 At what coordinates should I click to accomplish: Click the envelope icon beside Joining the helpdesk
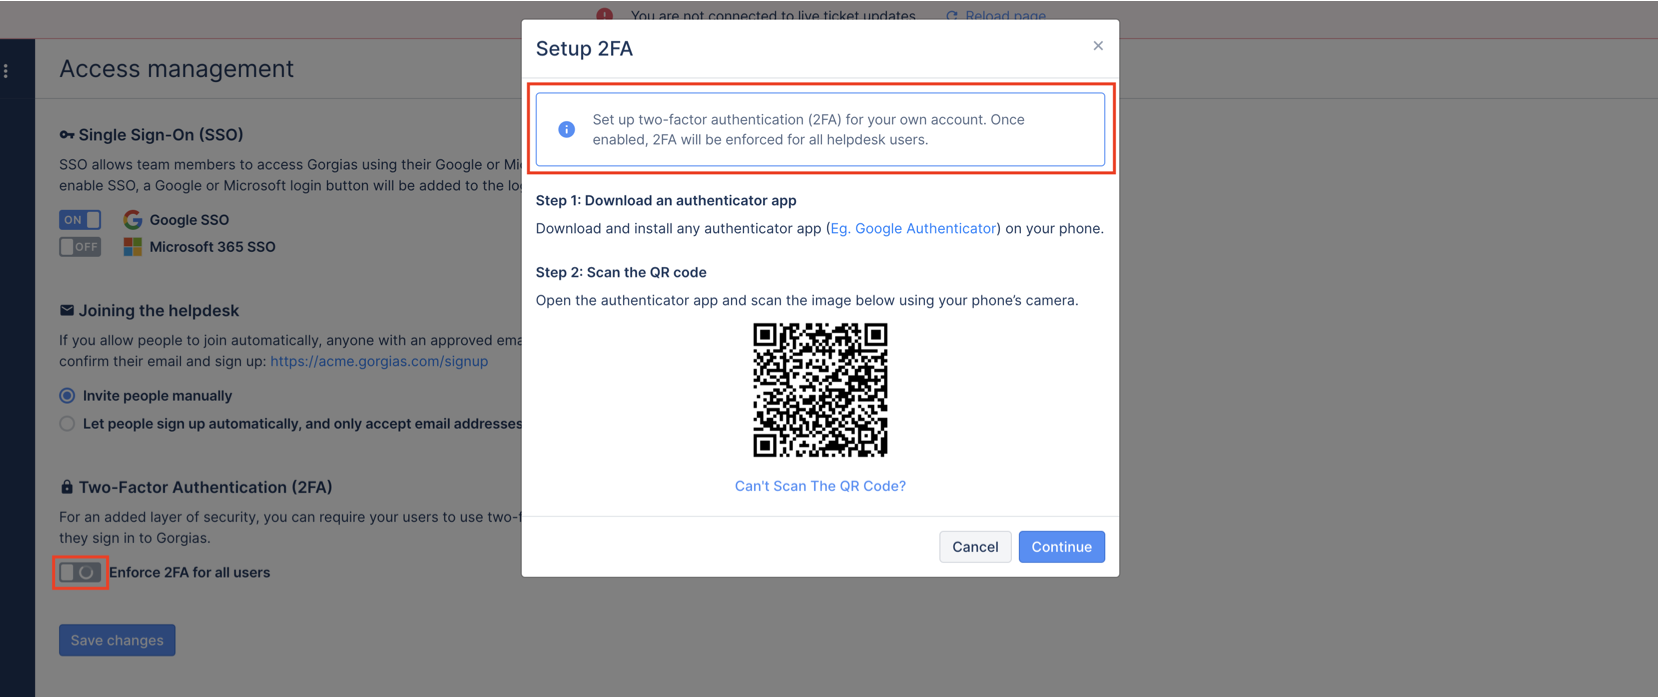pyautogui.click(x=67, y=311)
